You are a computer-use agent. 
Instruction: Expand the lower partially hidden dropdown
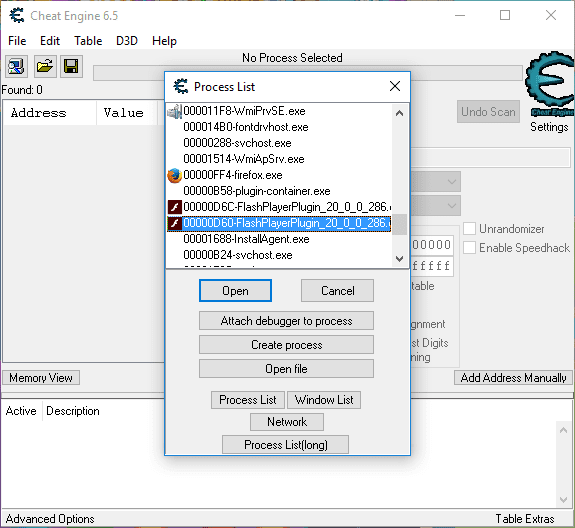click(x=452, y=205)
